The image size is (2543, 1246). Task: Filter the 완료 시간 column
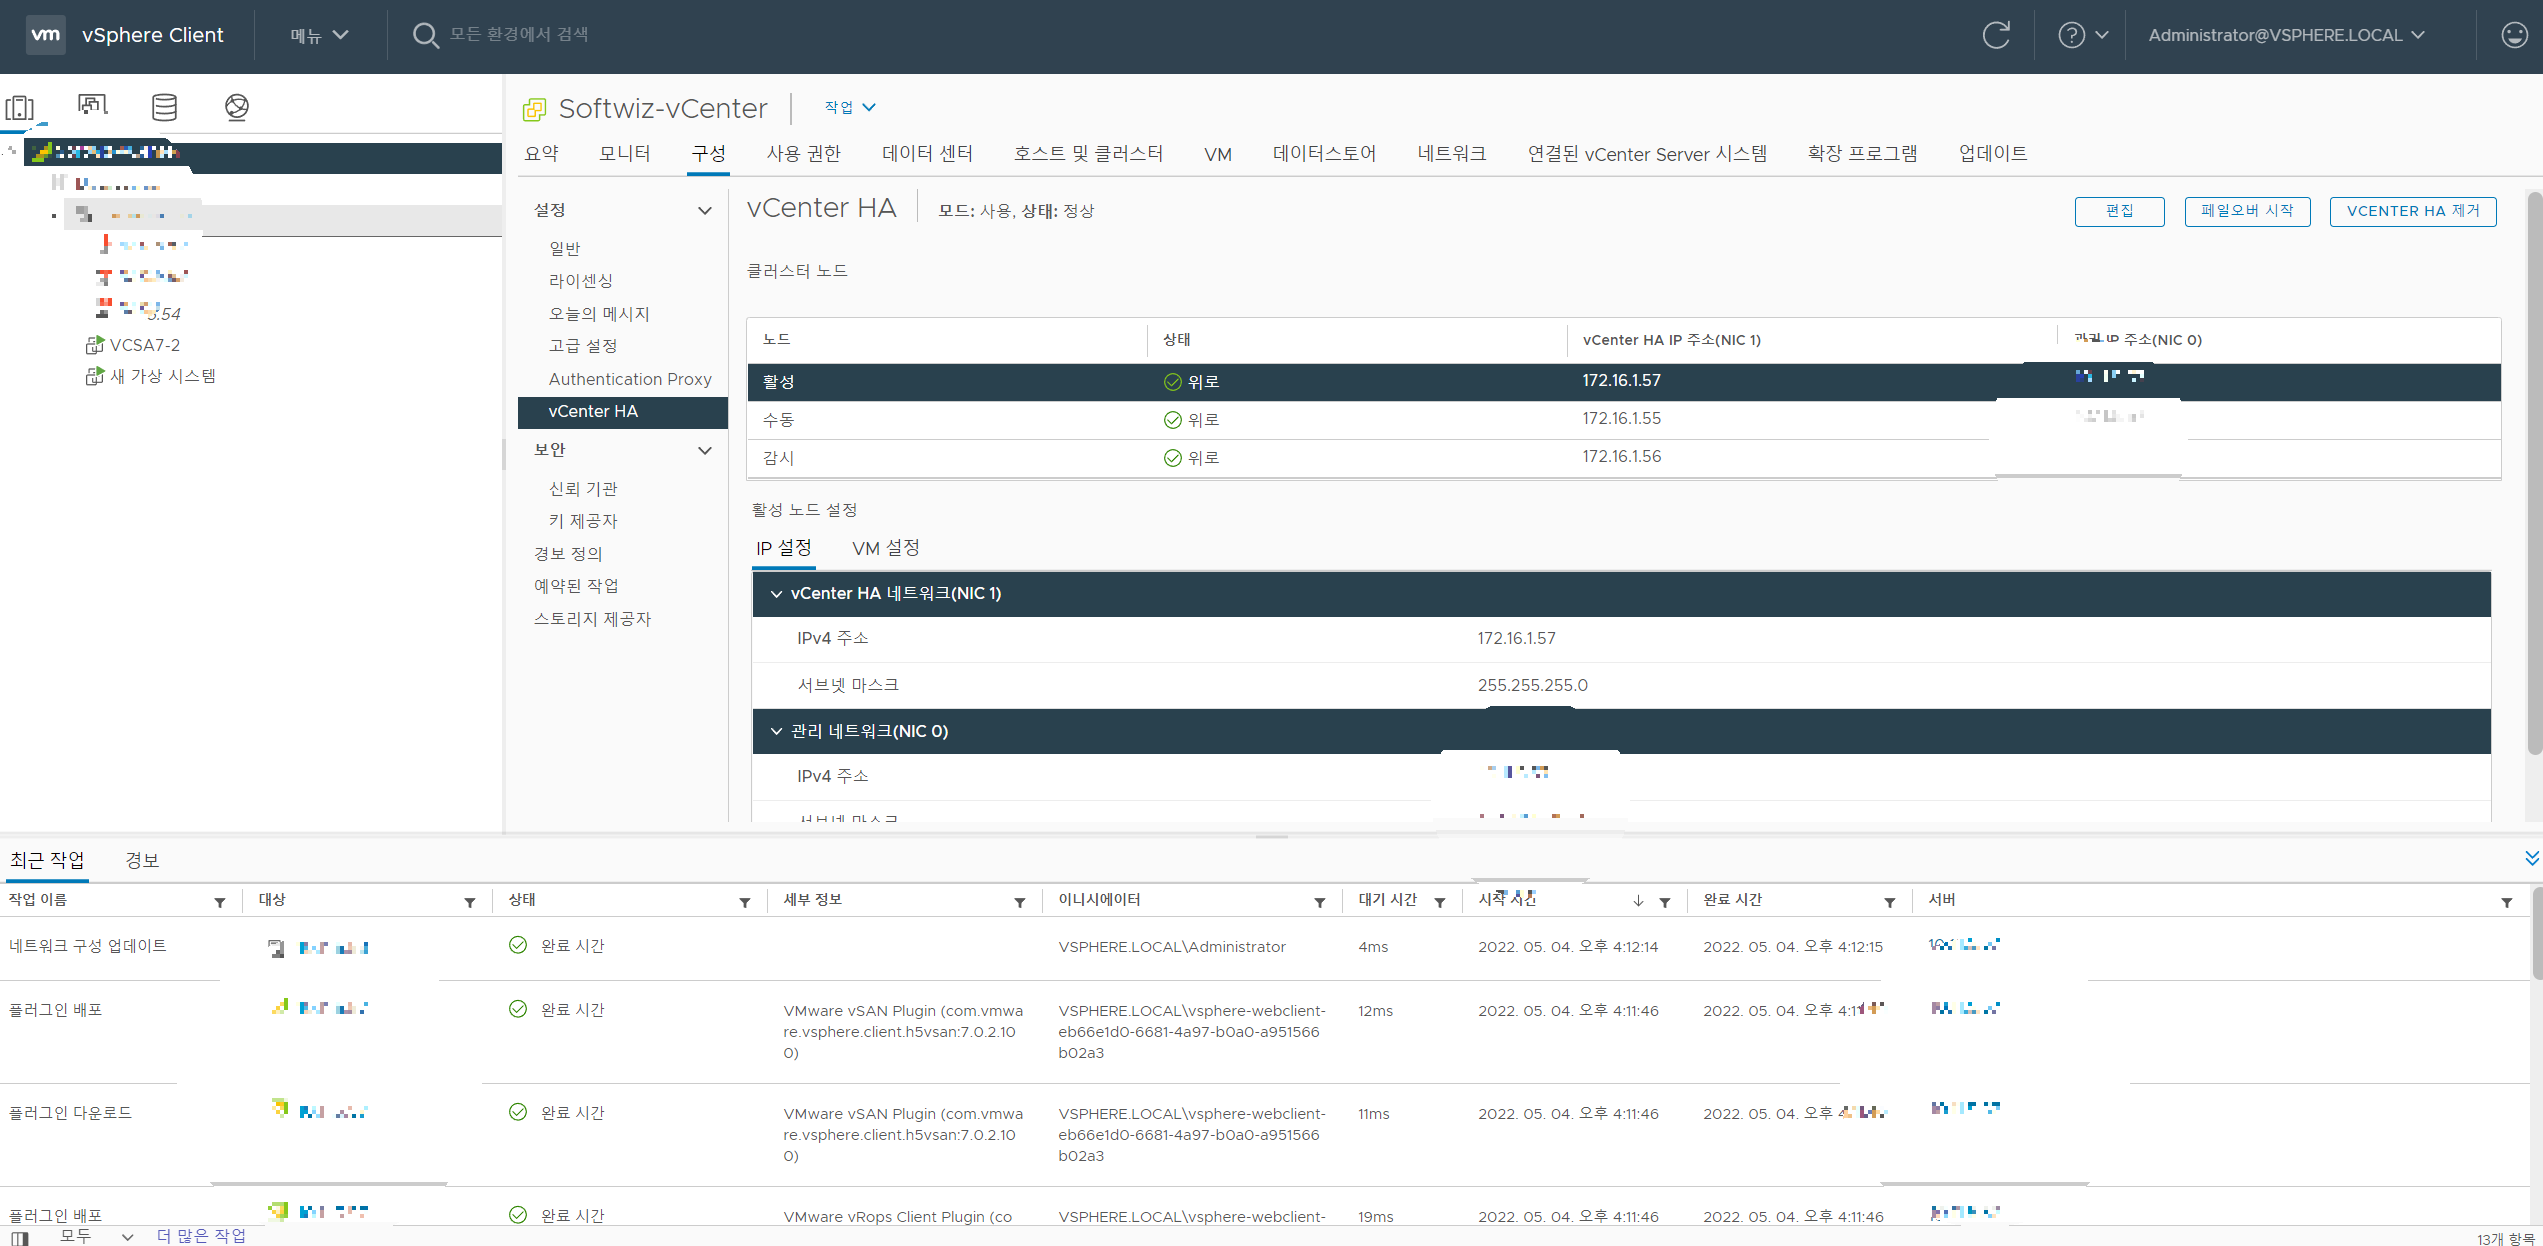tap(1890, 902)
